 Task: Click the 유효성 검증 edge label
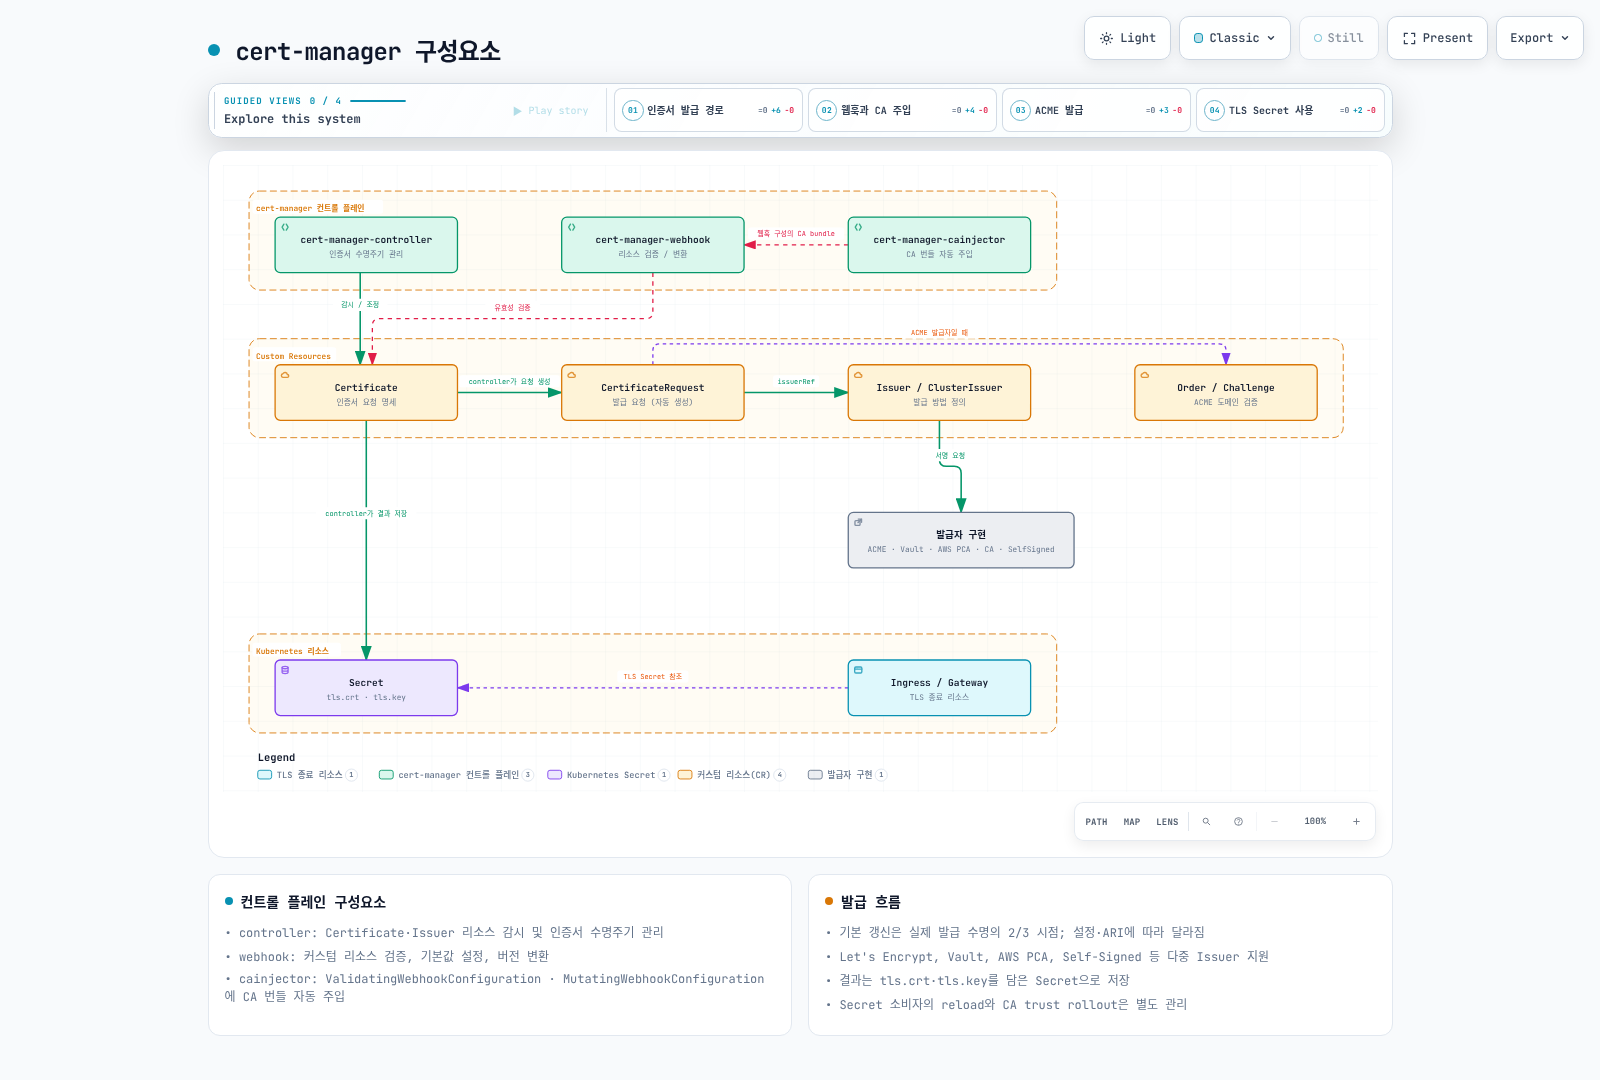[x=512, y=308]
